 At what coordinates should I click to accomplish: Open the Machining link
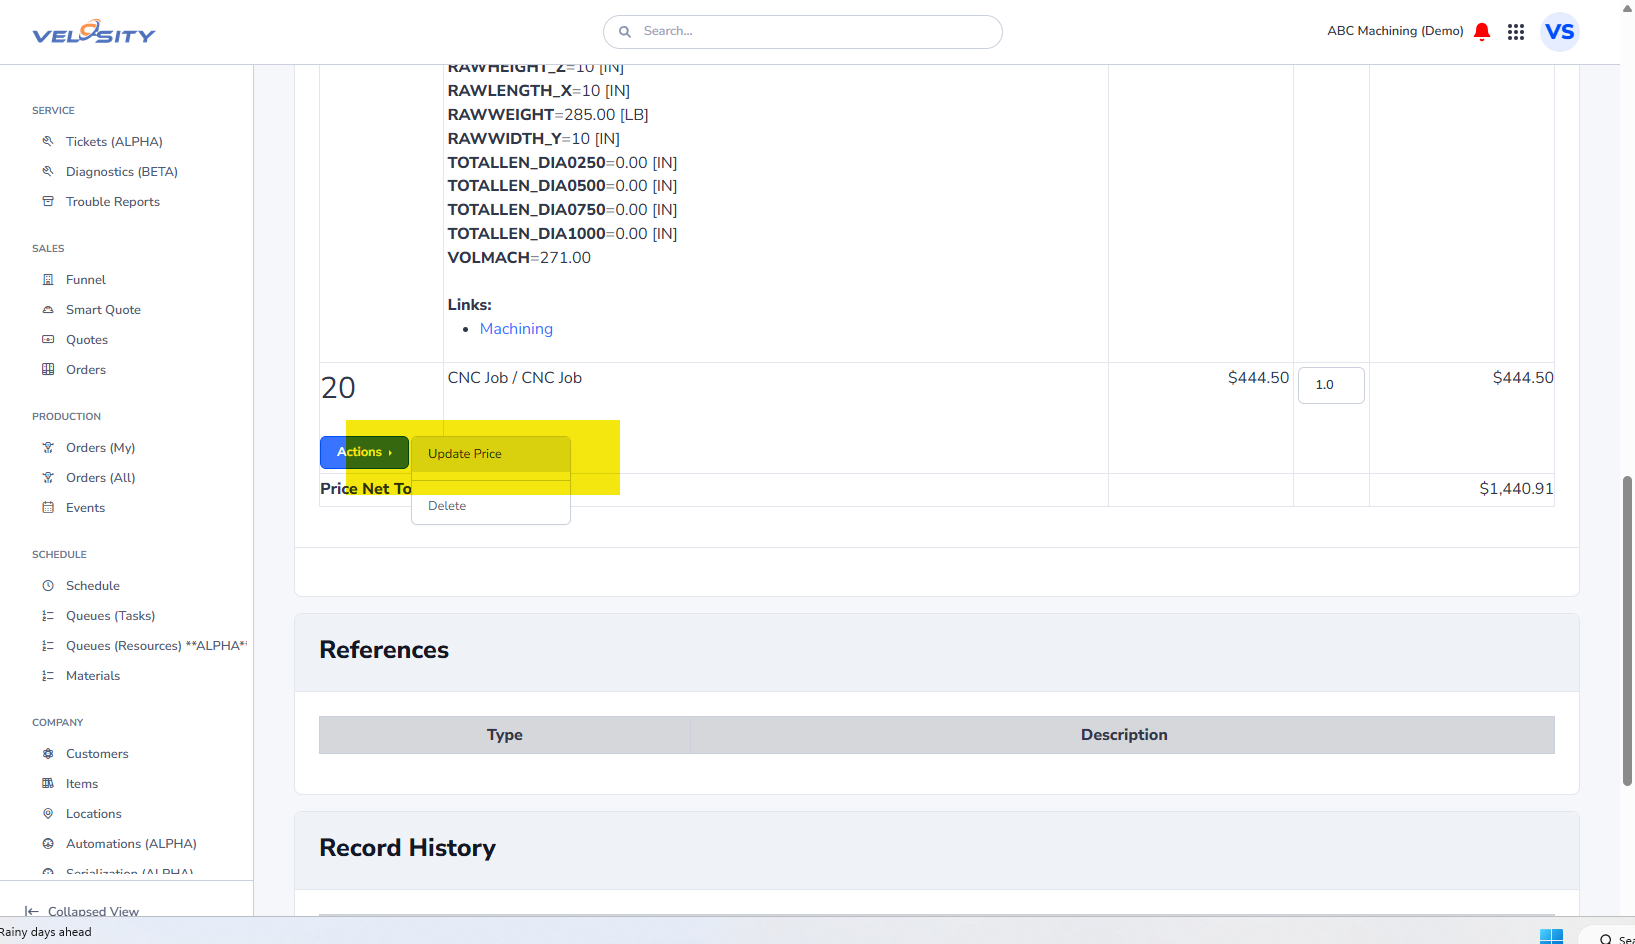[x=516, y=329]
